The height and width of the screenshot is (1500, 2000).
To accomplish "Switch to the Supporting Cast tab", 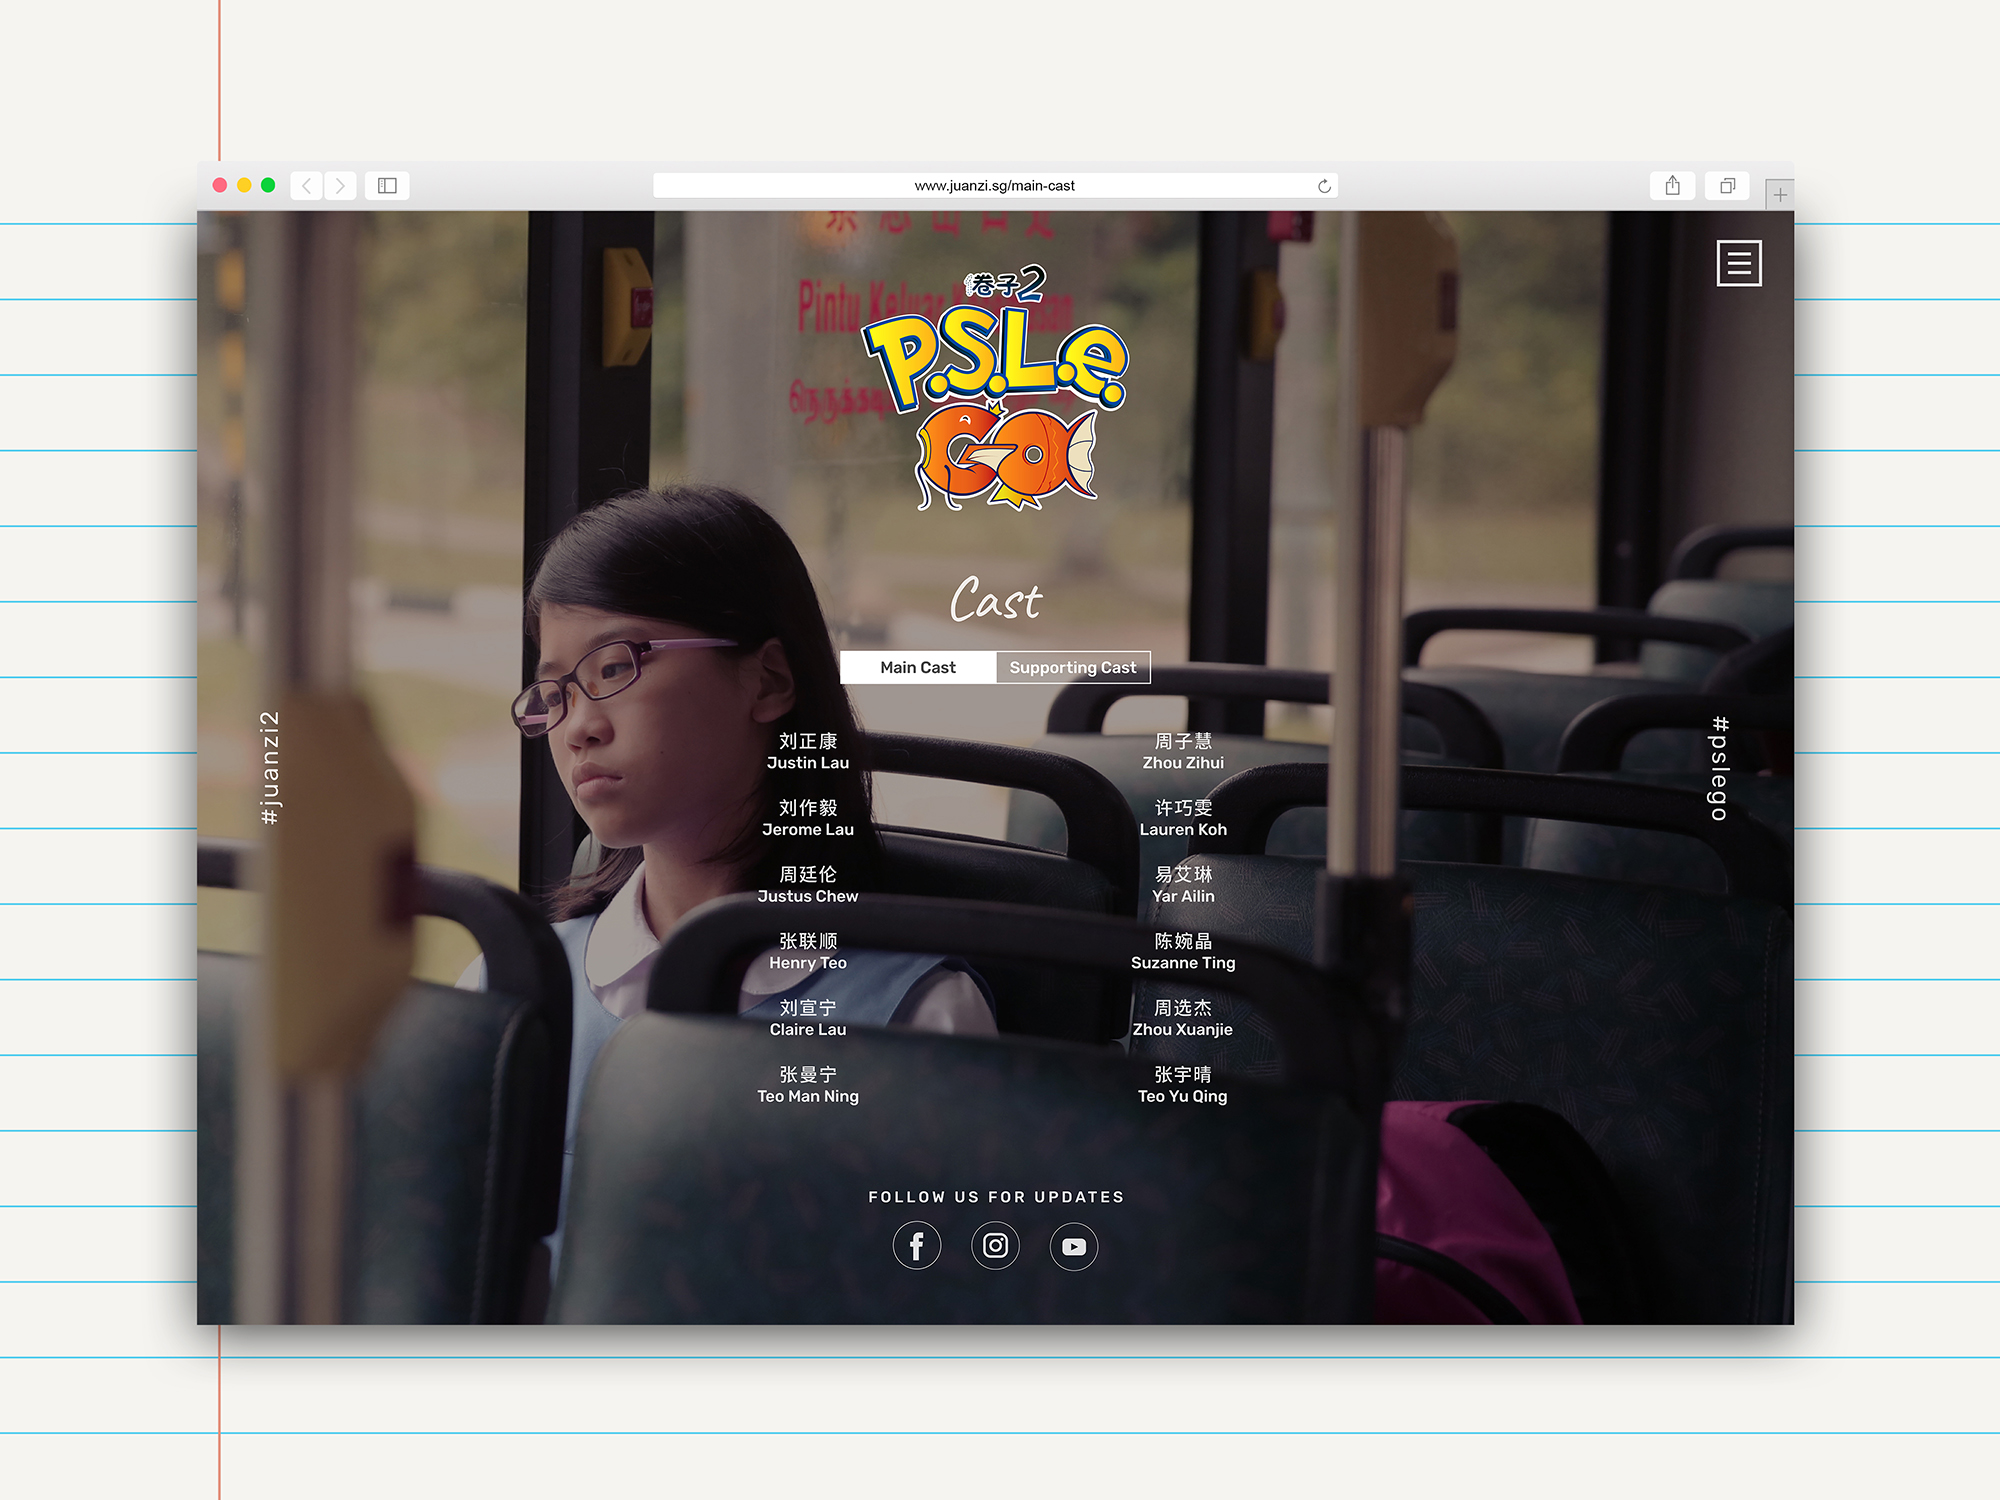I will coord(1073,667).
